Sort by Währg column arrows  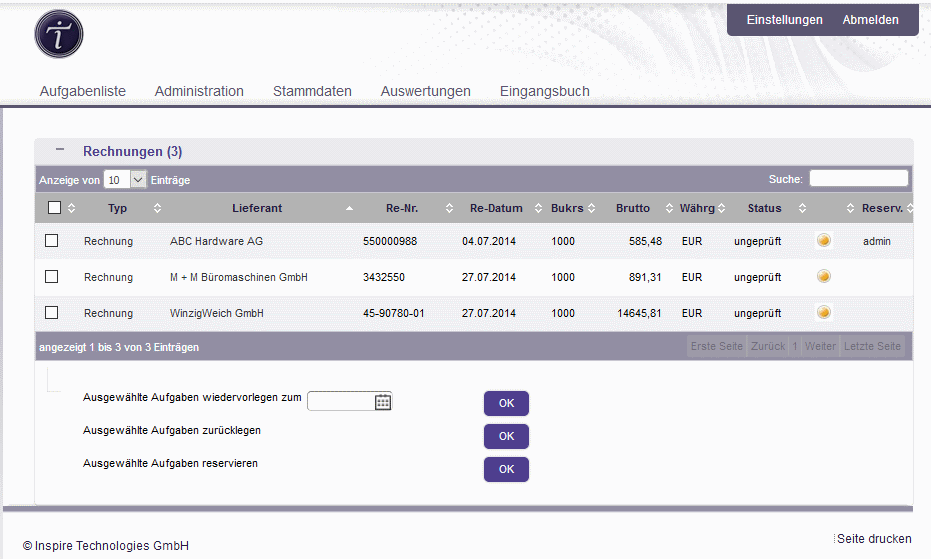pos(721,208)
